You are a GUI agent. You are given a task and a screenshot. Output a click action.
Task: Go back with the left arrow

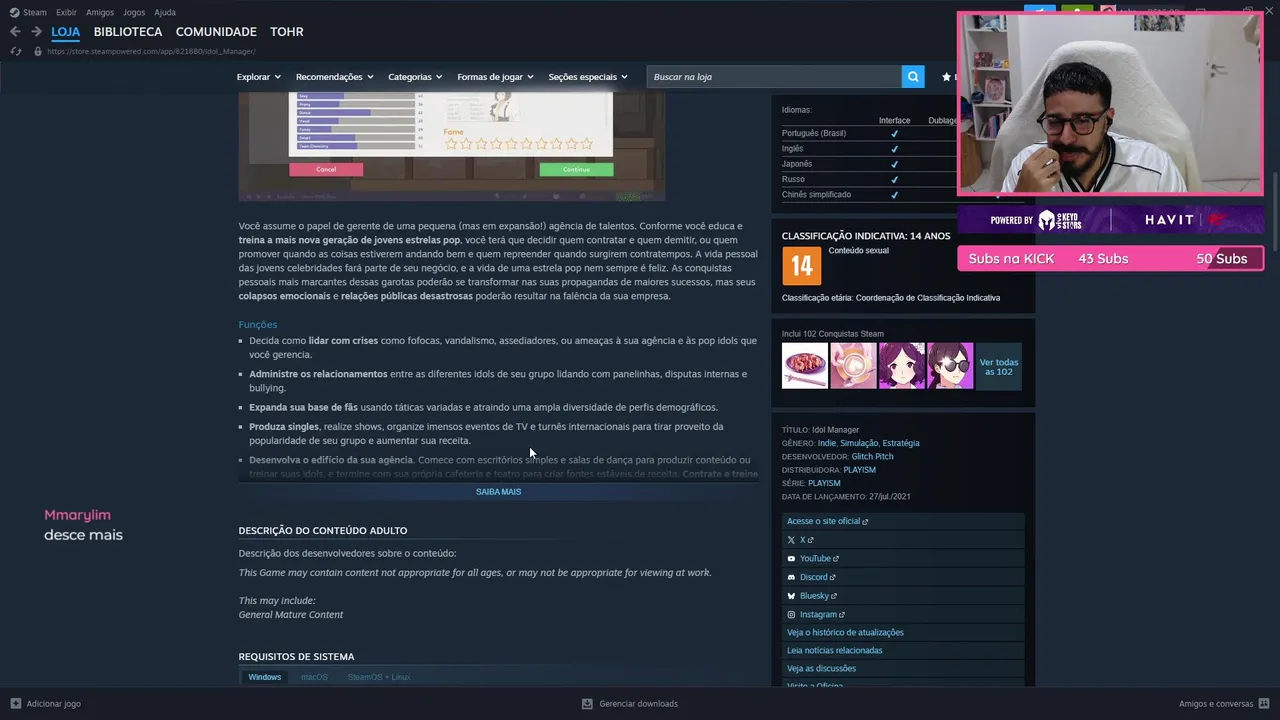coord(15,32)
